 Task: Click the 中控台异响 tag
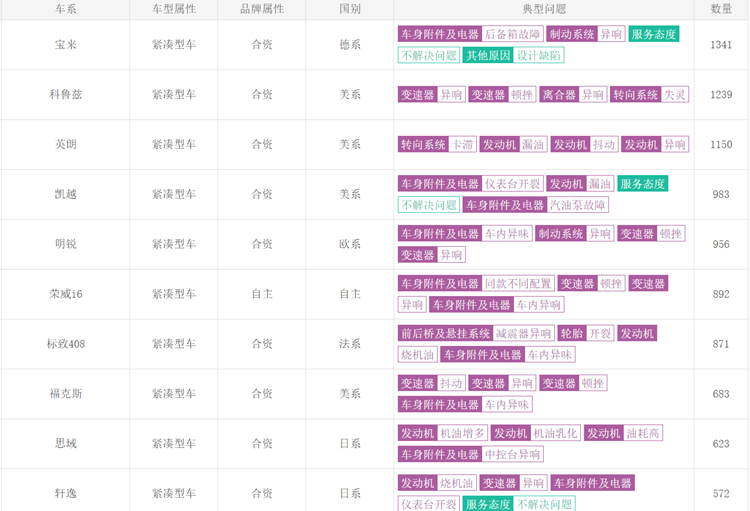512,454
